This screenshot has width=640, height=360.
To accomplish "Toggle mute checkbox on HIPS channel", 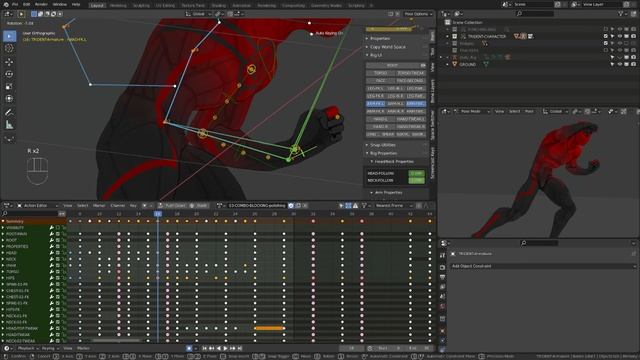I will click(58, 278).
